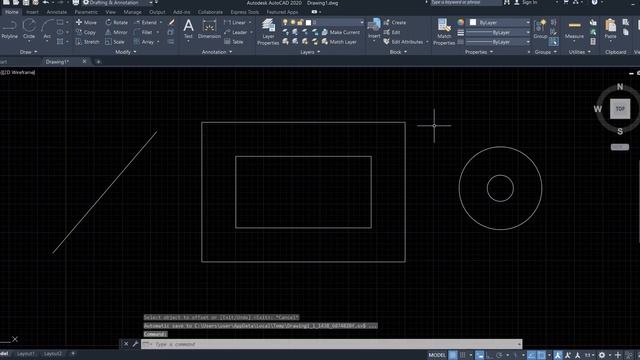Viewport: 640px width, 360px height.
Task: Toggle 2D object snap in status bar
Action: click(541, 355)
